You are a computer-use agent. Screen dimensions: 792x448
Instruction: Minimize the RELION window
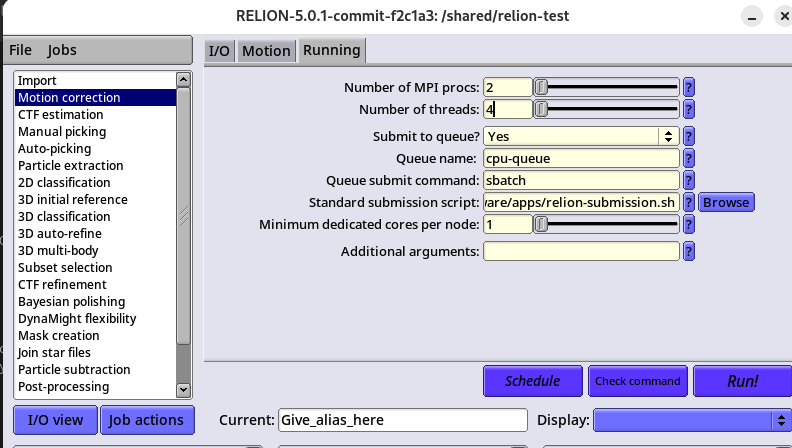752,17
